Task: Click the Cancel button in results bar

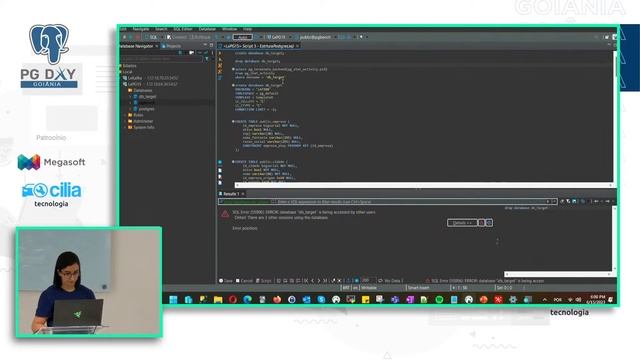Action: [244, 281]
